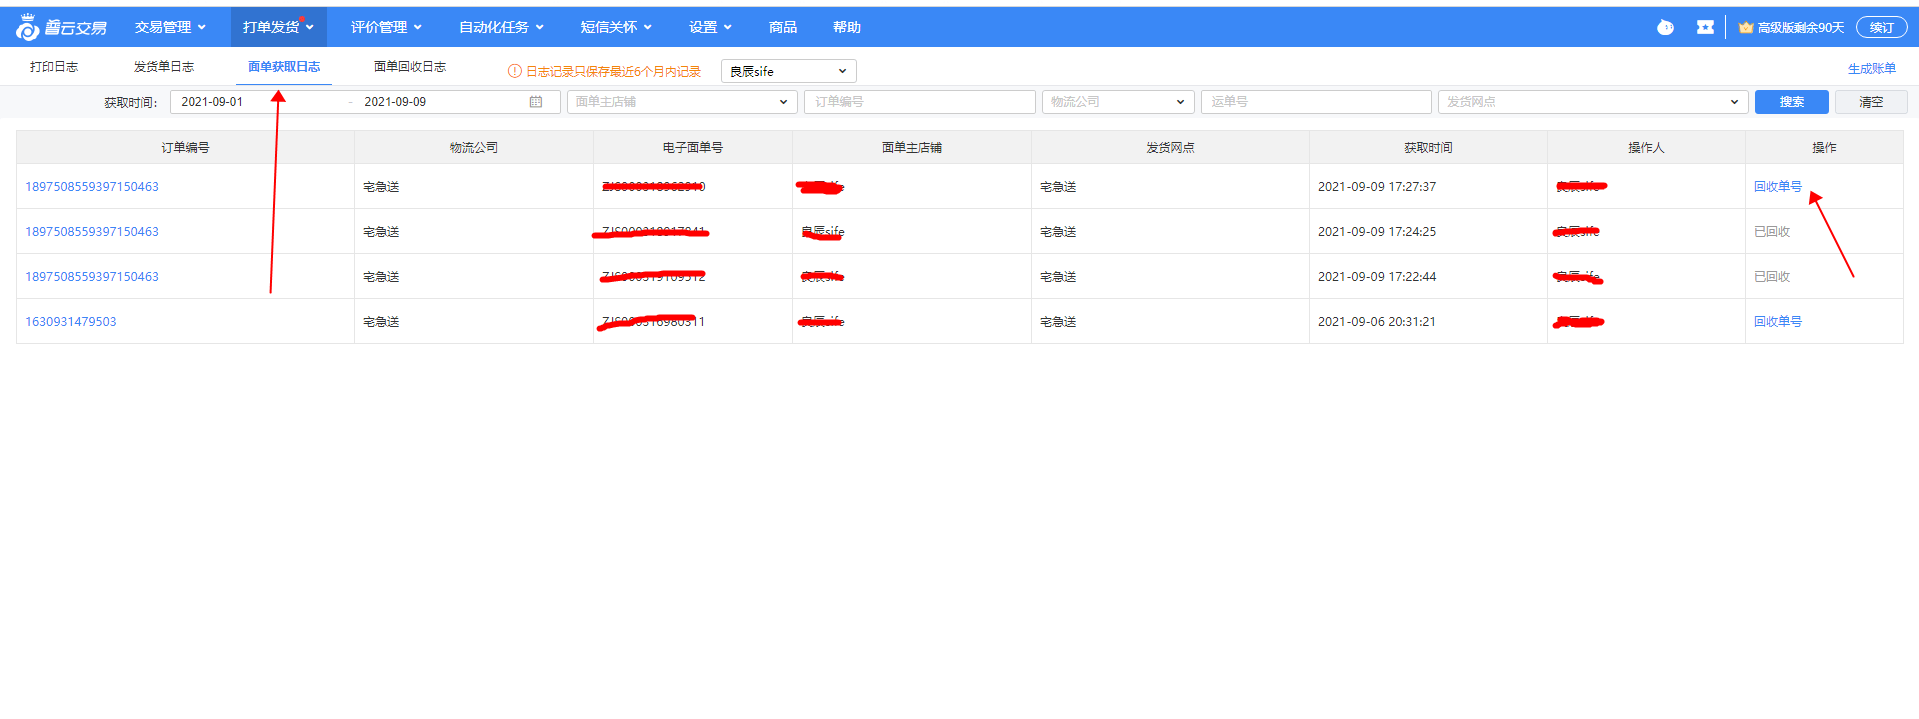This screenshot has width=1919, height=719.
Task: Click timestamp 2021-09-06 20:31:21
Action: [1377, 322]
